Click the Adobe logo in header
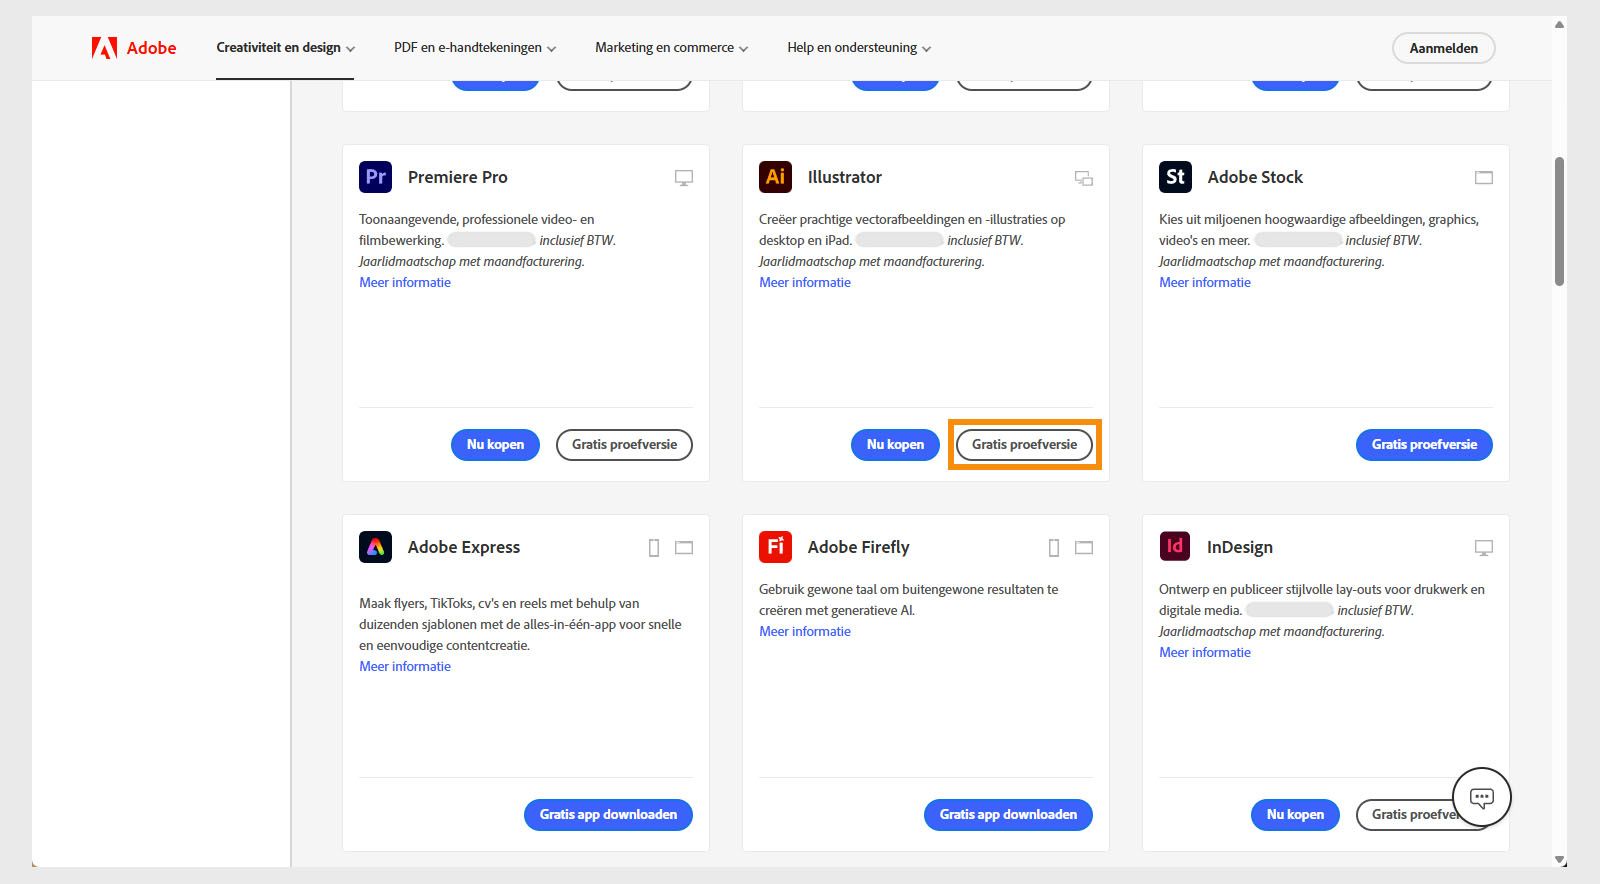This screenshot has width=1600, height=884. click(133, 48)
